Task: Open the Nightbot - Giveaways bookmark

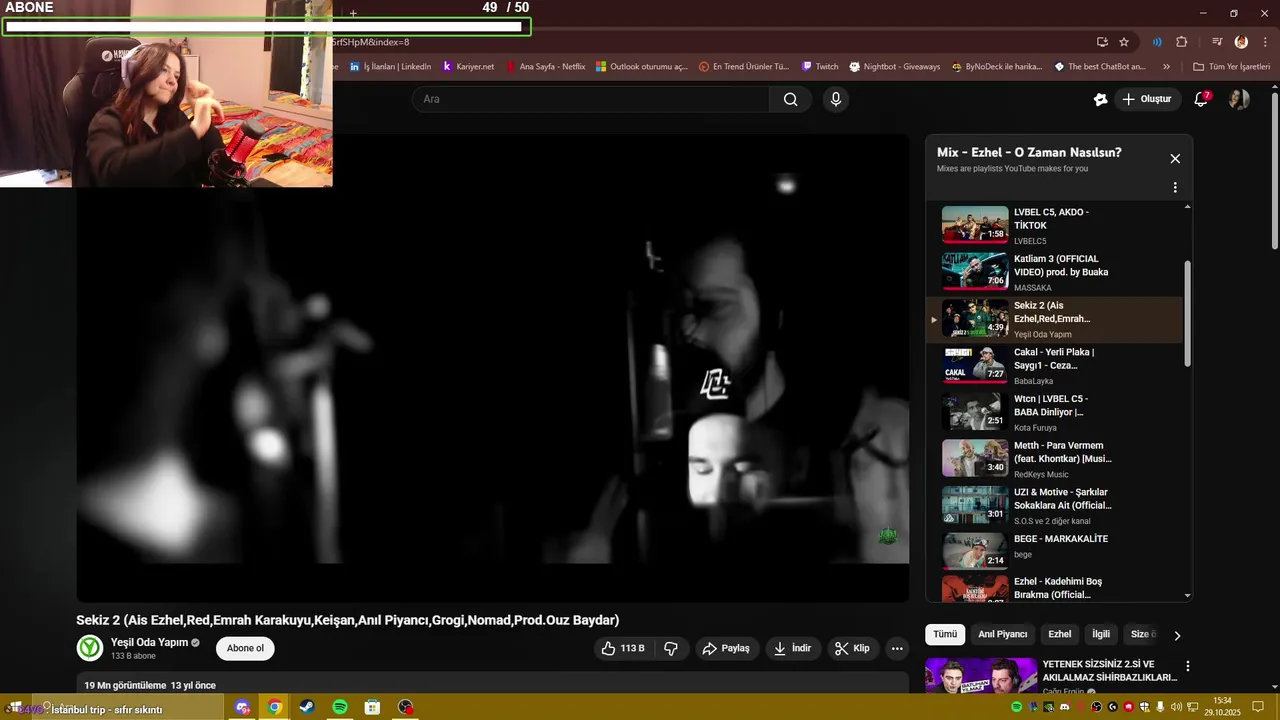Action: [895, 67]
